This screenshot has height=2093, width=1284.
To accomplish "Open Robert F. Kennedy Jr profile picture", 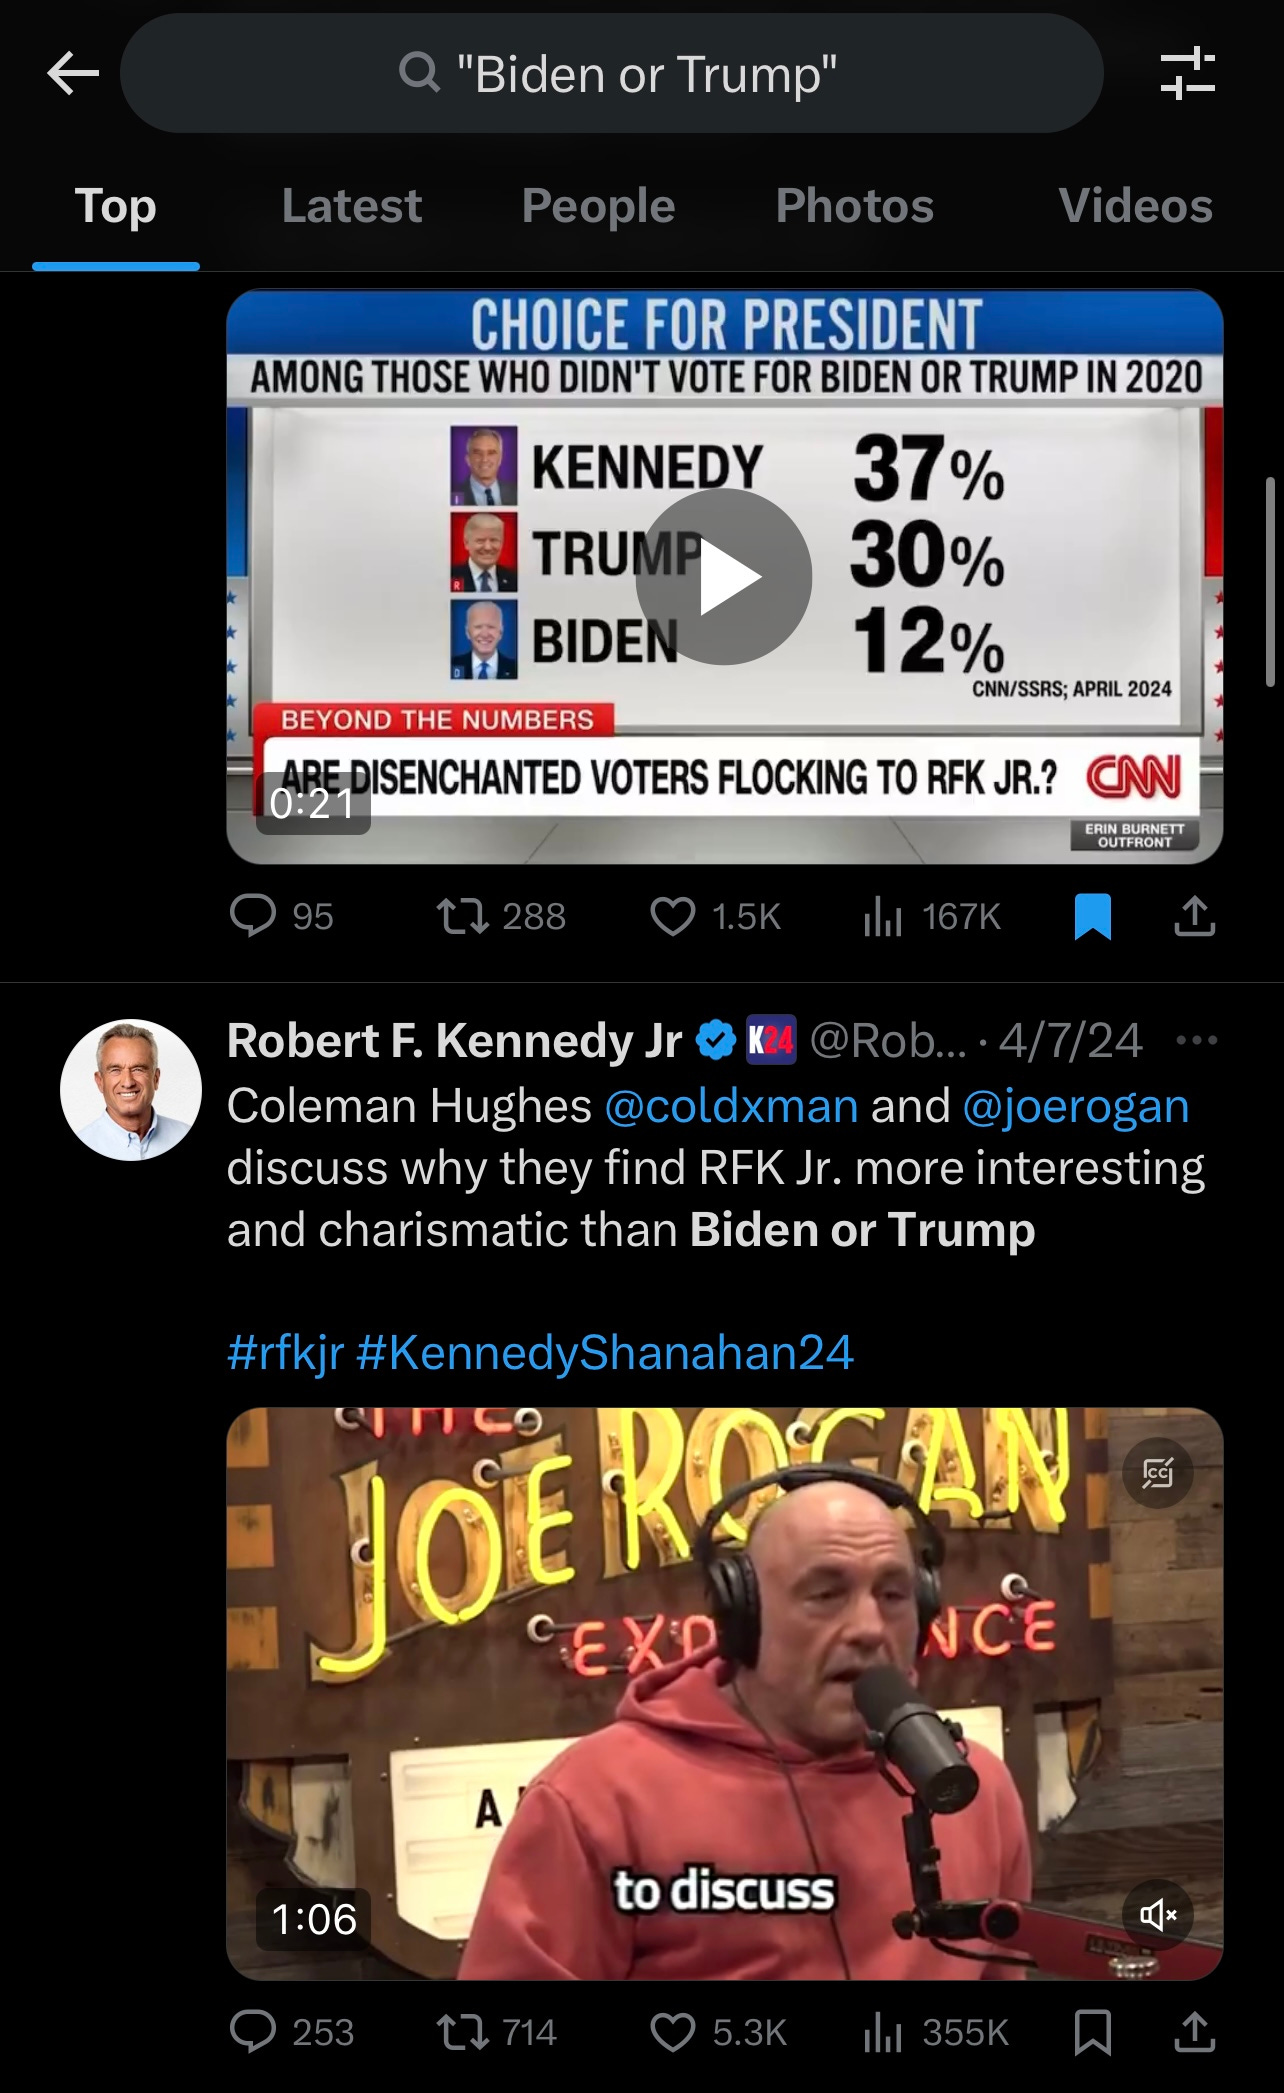I will [x=131, y=1089].
